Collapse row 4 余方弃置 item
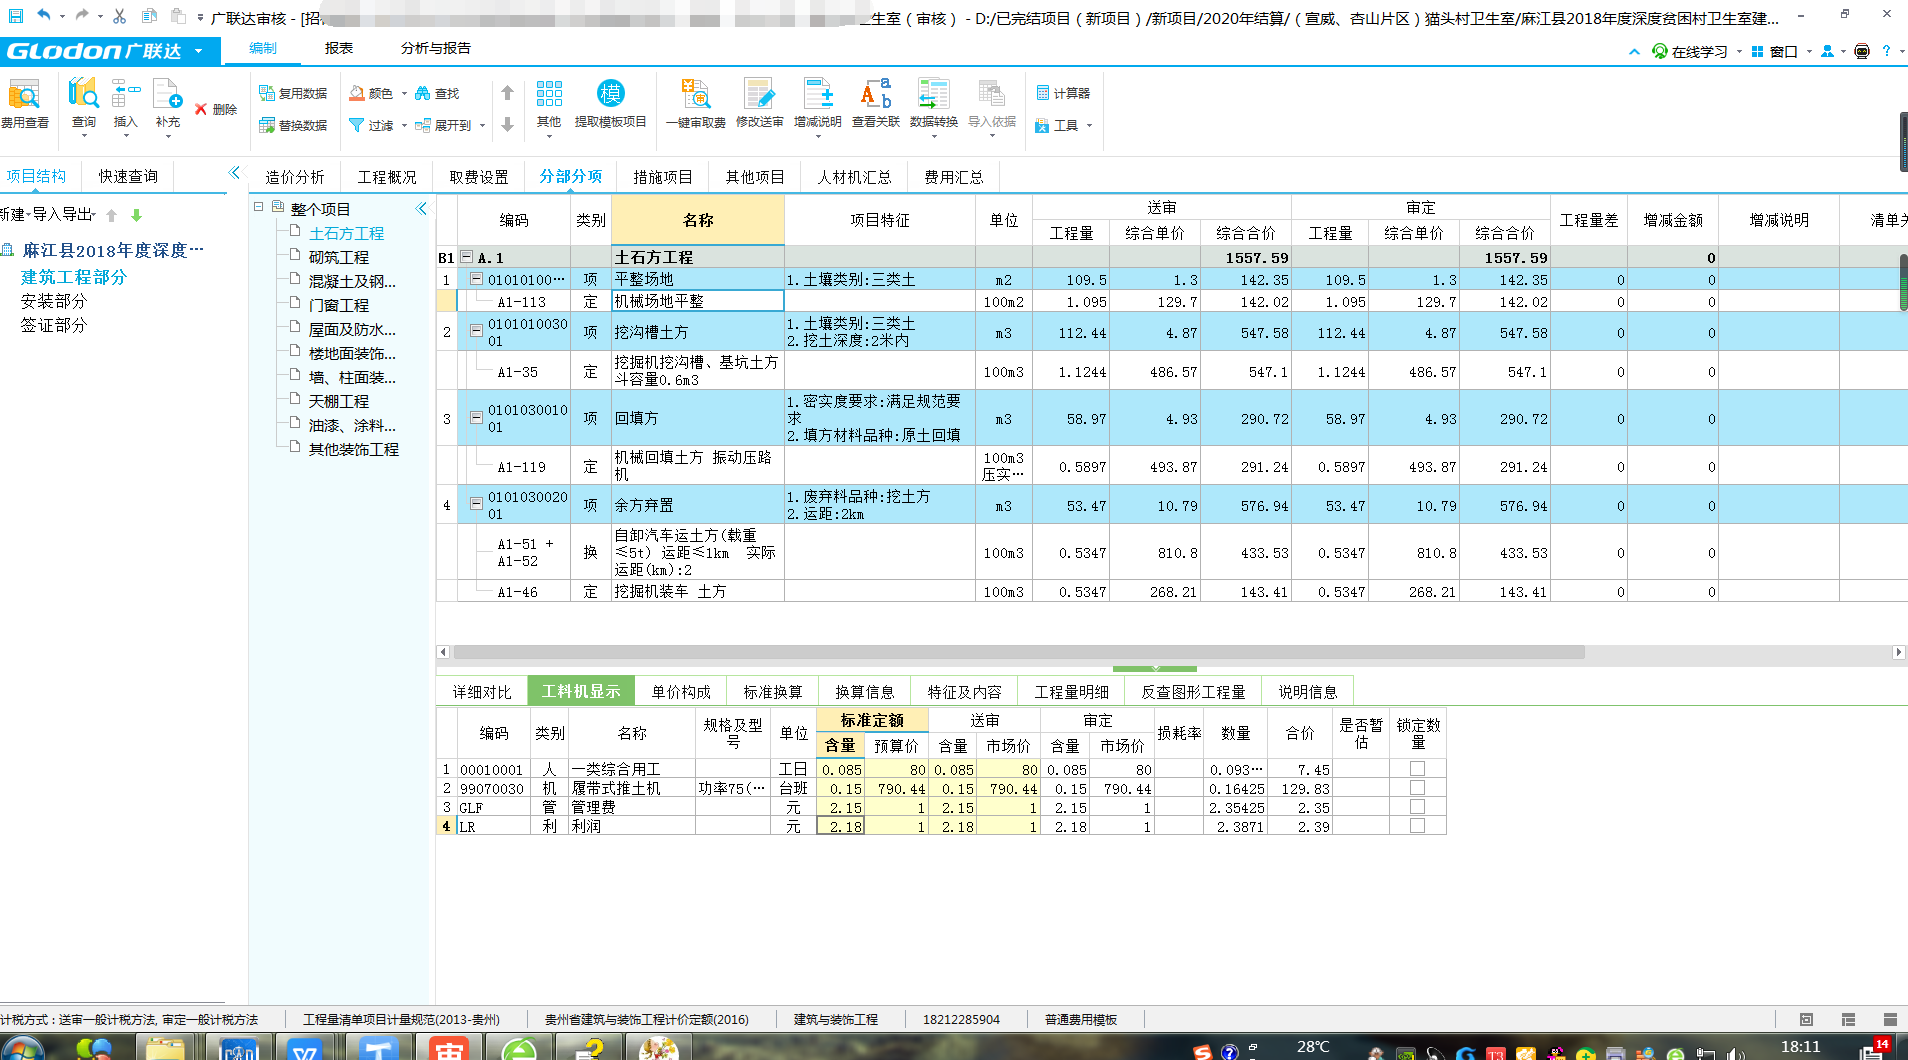This screenshot has width=1908, height=1060. (x=477, y=505)
